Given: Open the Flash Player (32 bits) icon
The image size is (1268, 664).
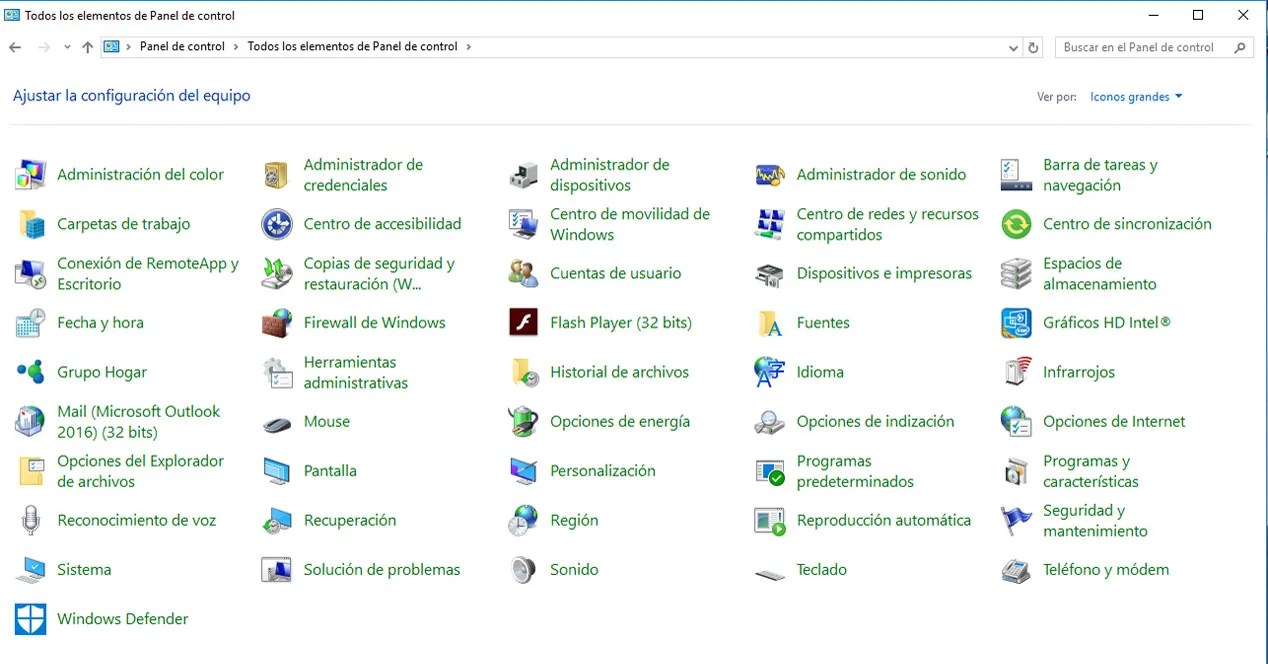Looking at the screenshot, I should pyautogui.click(x=524, y=323).
